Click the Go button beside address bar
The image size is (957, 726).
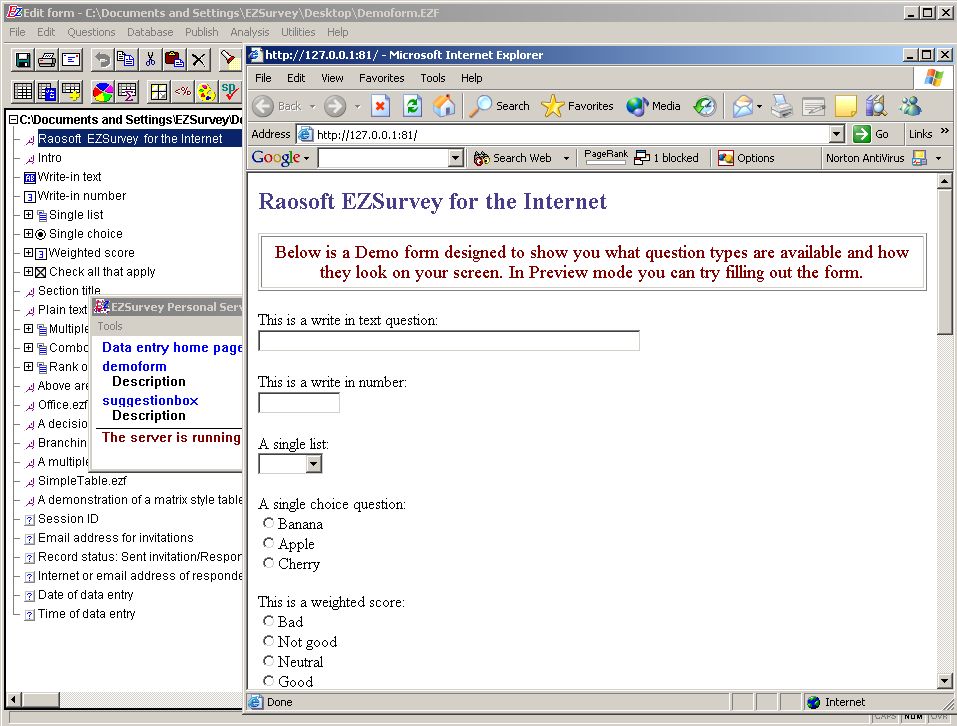point(871,134)
